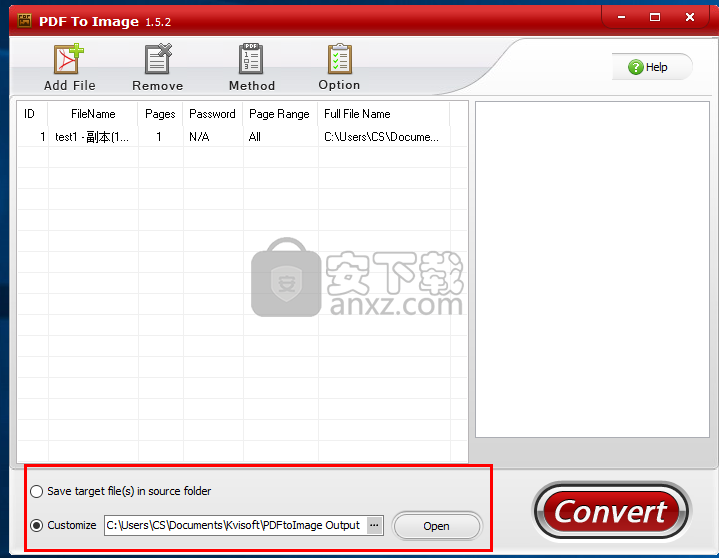Click the Full File Name column header

[x=383, y=114]
